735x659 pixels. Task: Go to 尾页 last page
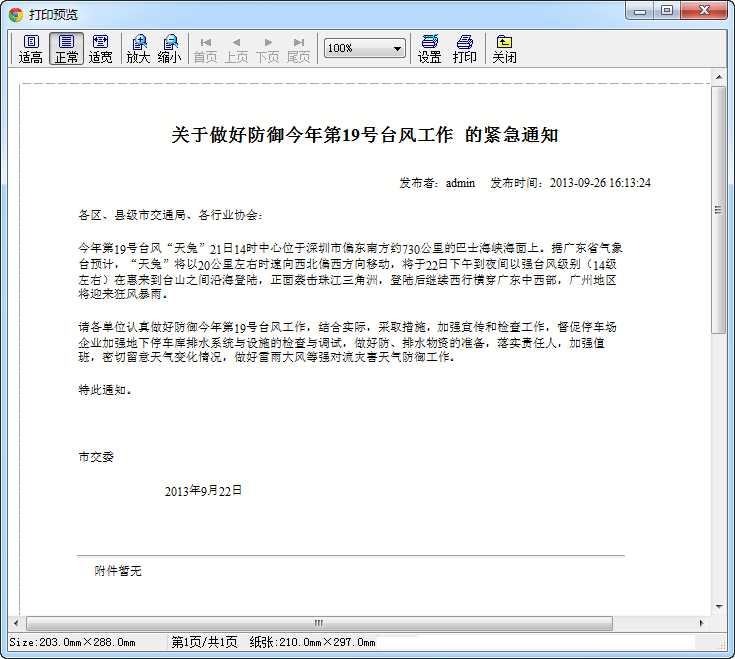pyautogui.click(x=299, y=50)
